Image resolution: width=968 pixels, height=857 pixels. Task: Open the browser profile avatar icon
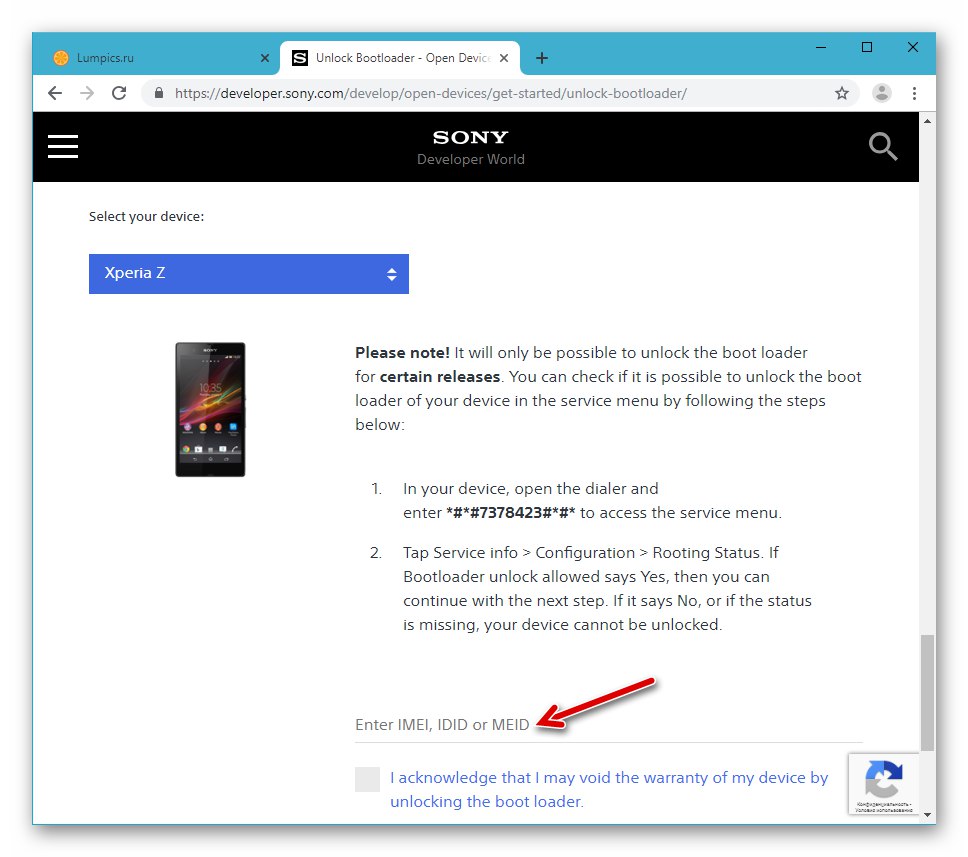tap(882, 92)
